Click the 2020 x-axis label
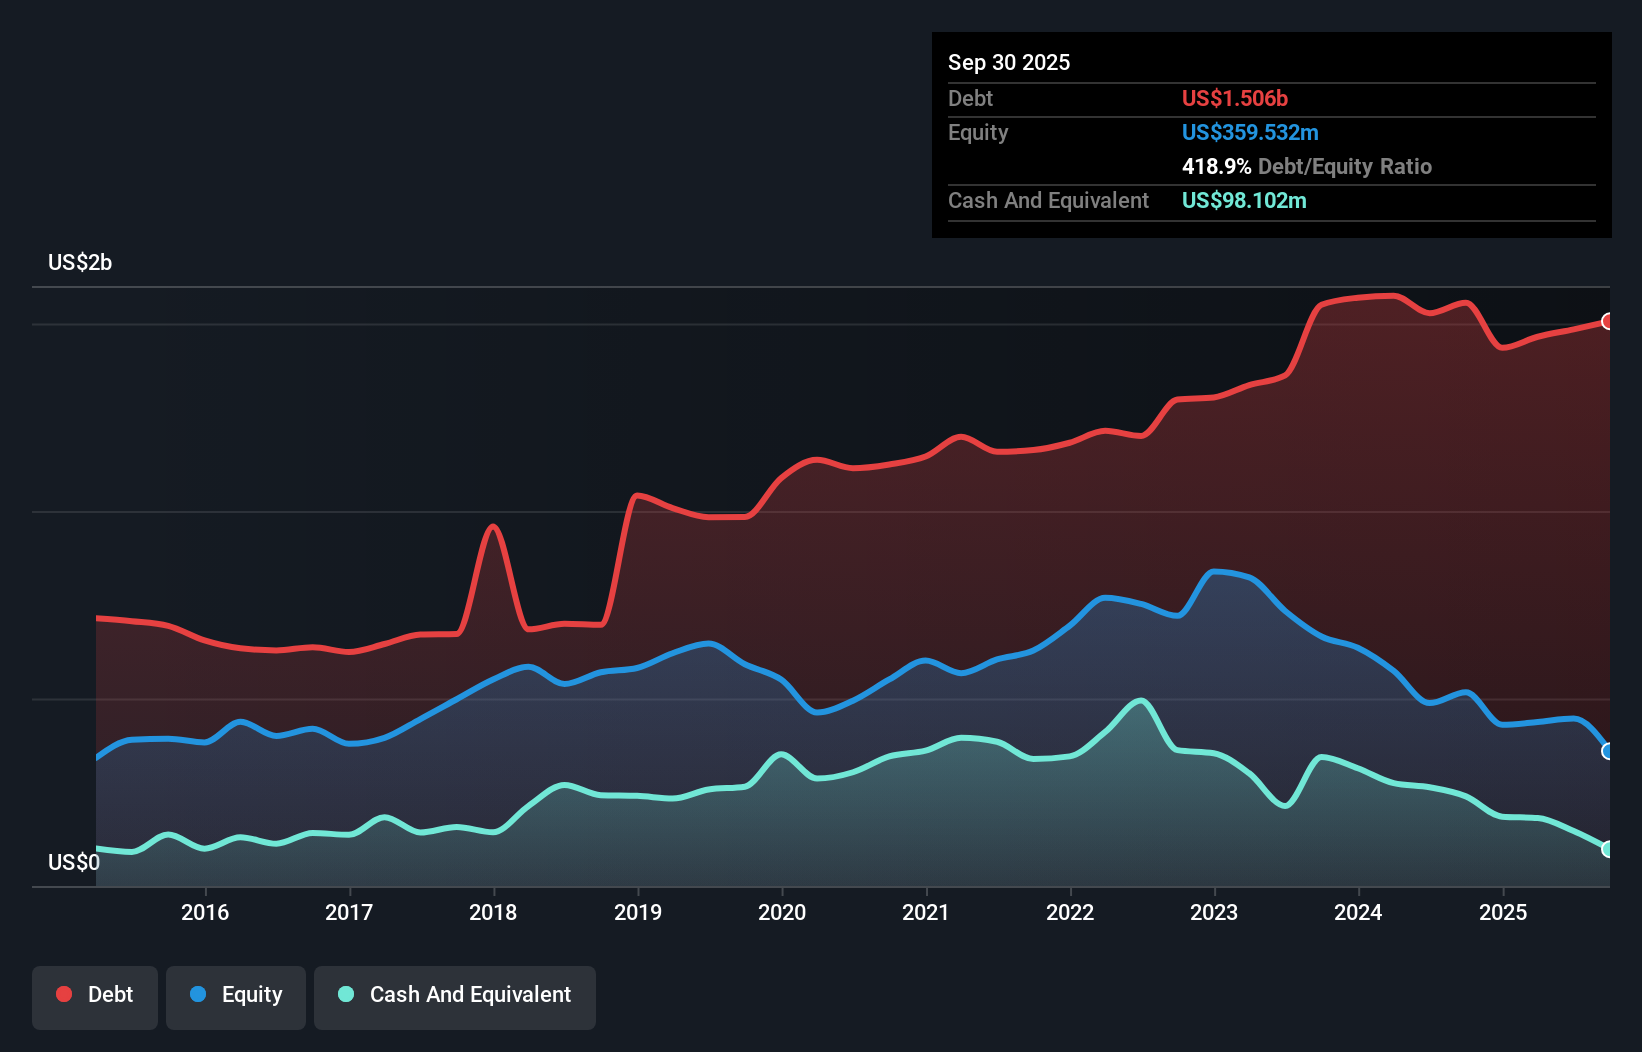The width and height of the screenshot is (1642, 1052). (782, 912)
